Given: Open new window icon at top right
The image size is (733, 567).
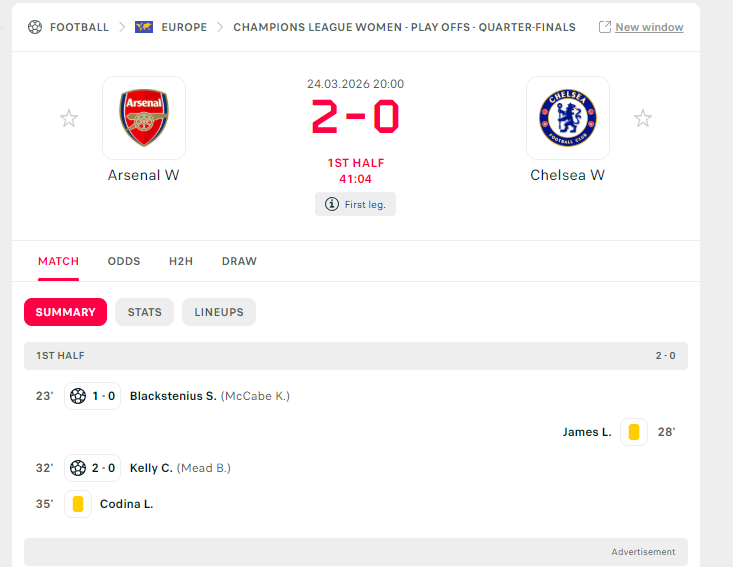Looking at the screenshot, I should coord(605,27).
